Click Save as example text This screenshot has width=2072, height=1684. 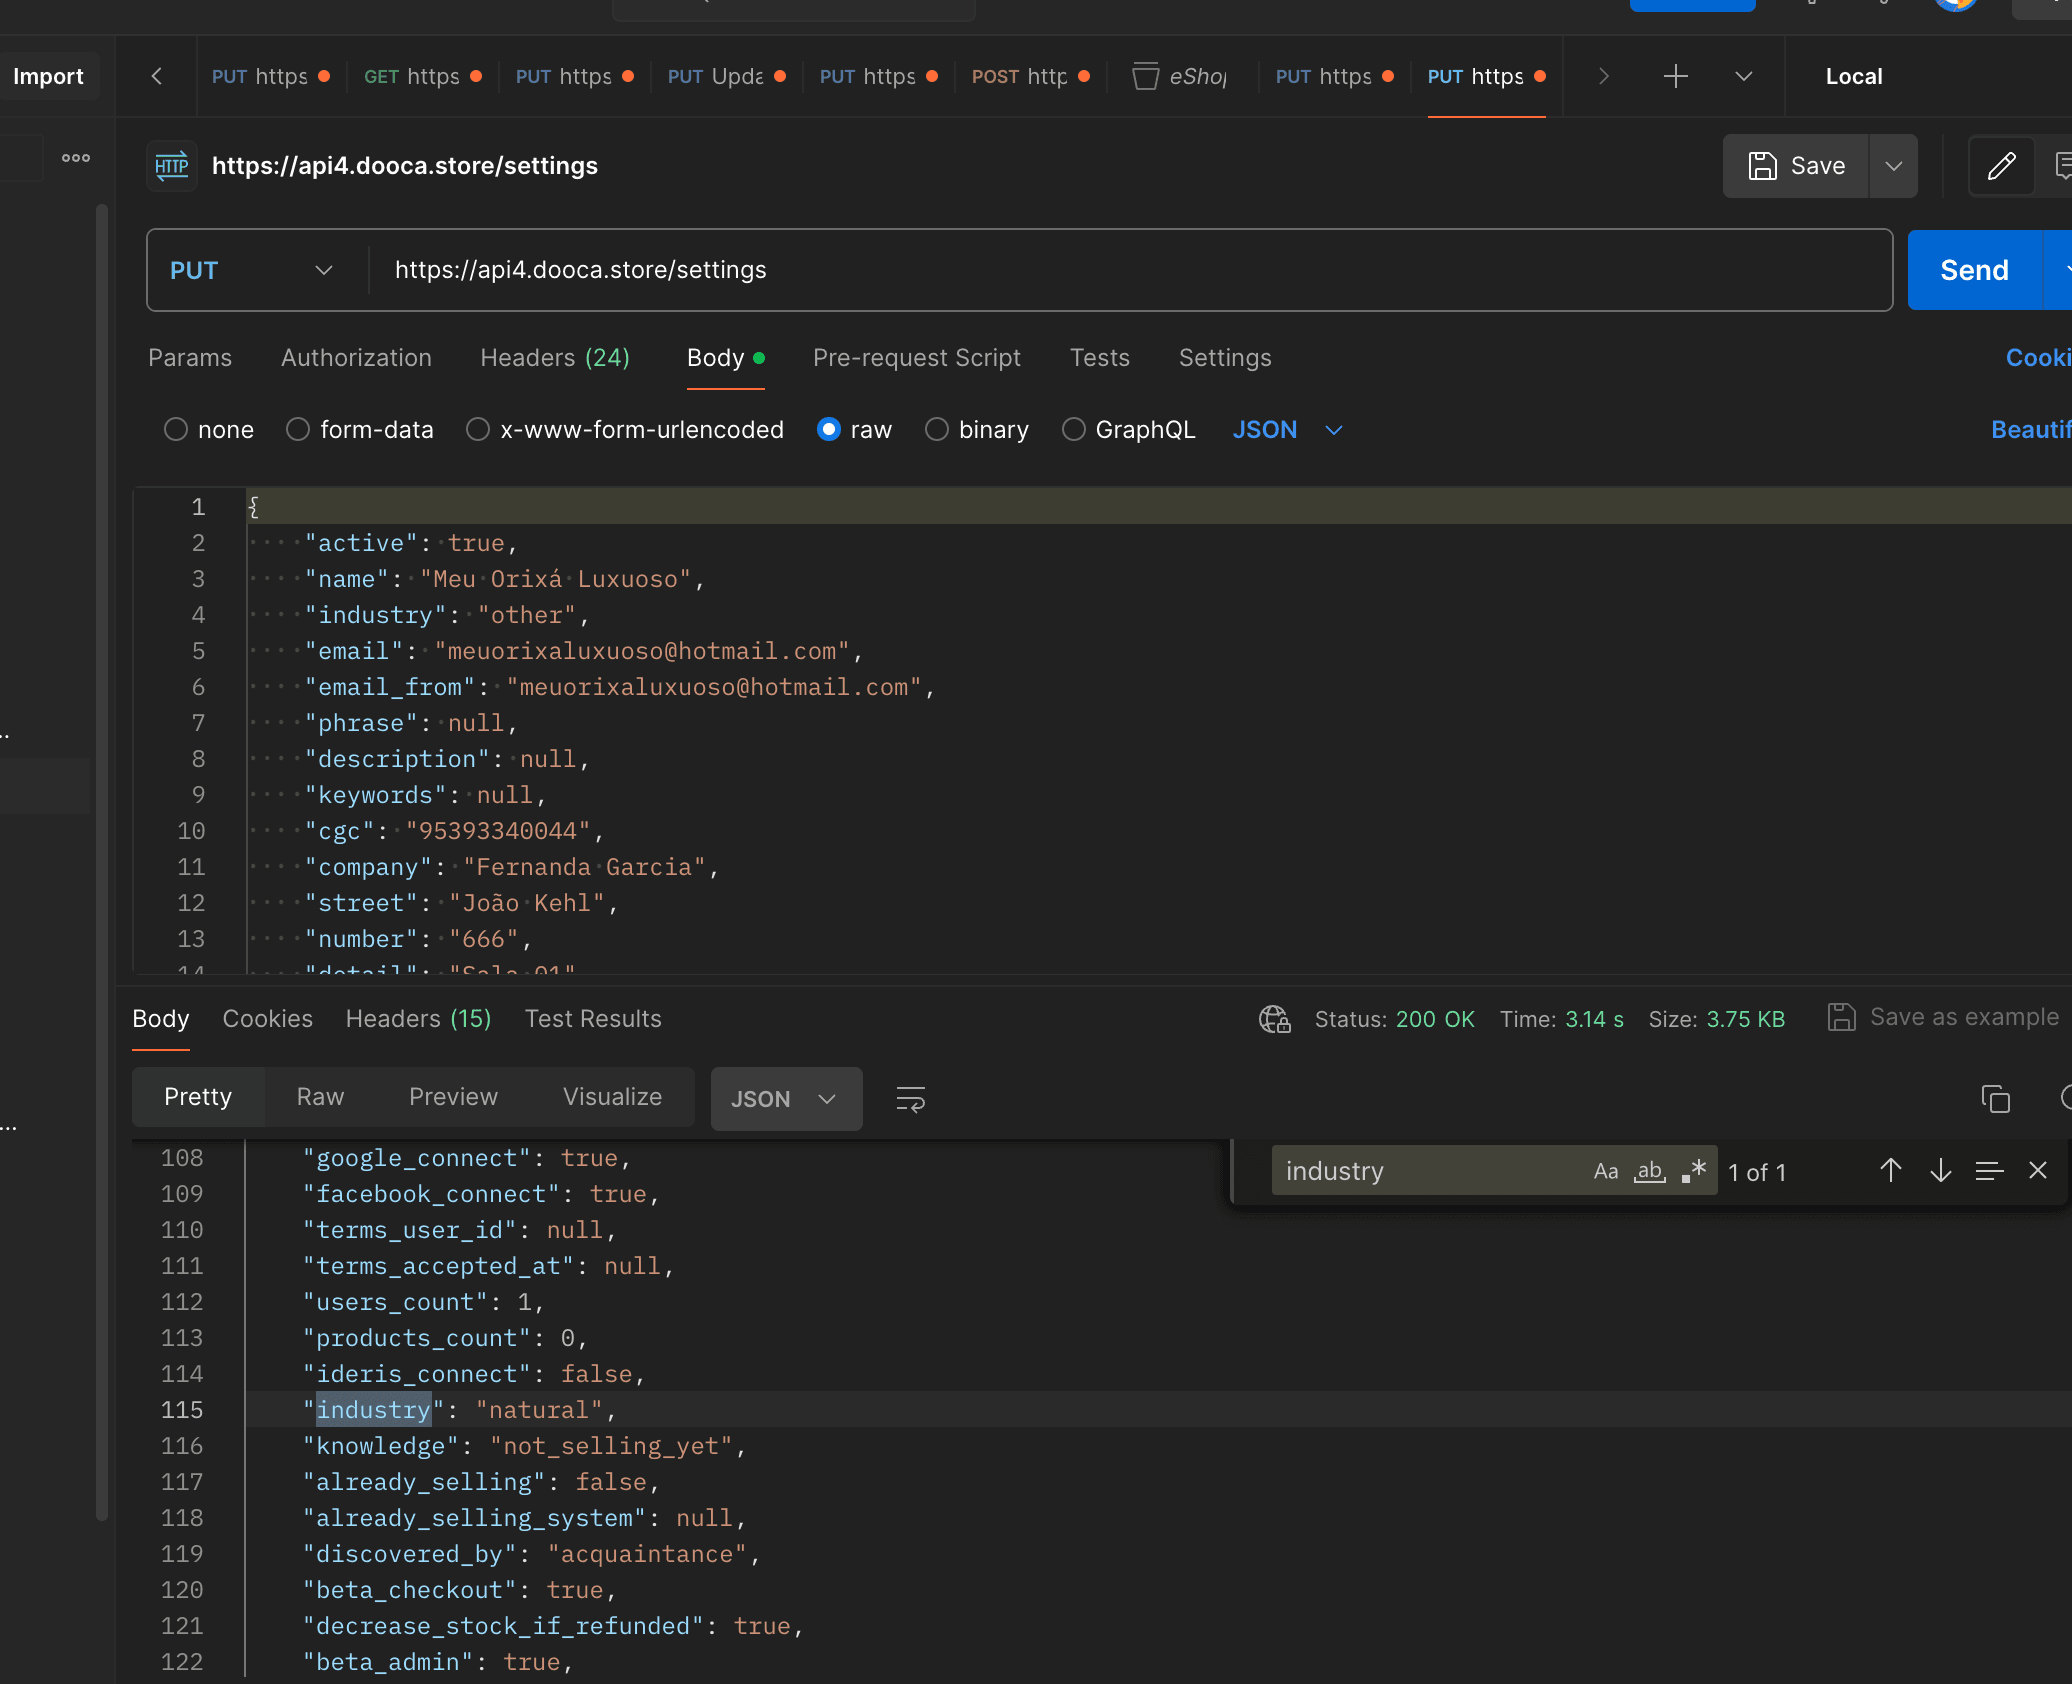pos(1964,1018)
